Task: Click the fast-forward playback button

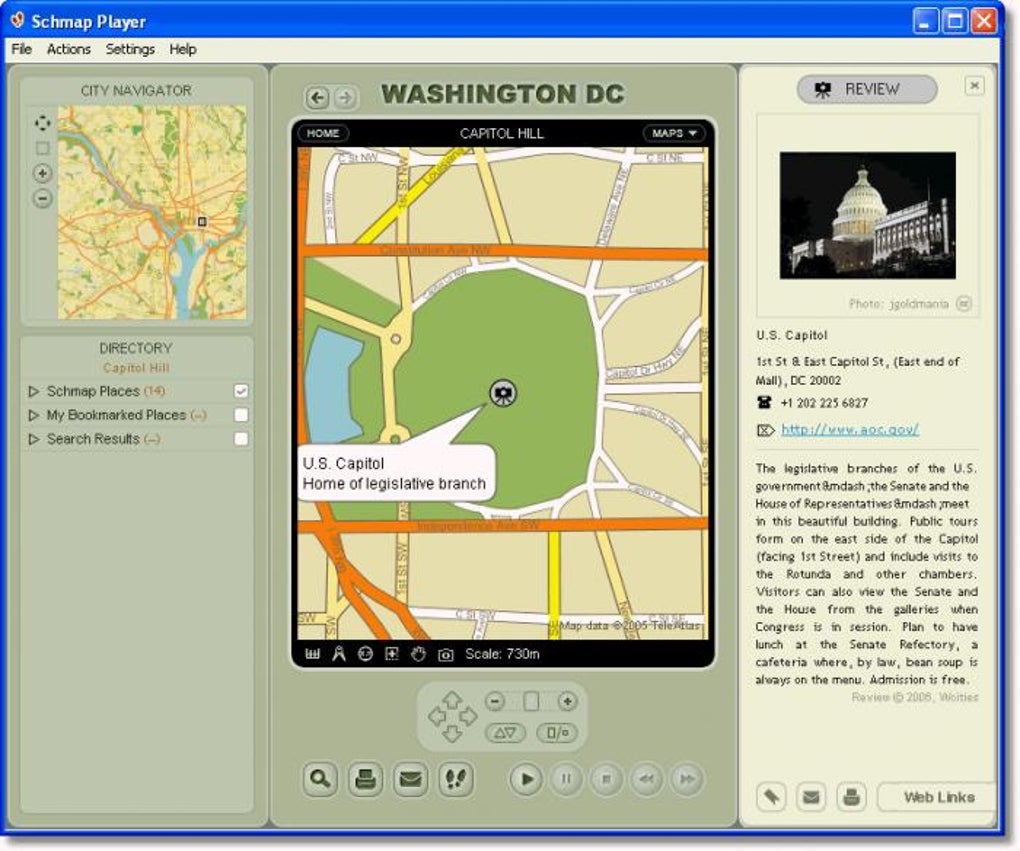Action: pyautogui.click(x=687, y=779)
